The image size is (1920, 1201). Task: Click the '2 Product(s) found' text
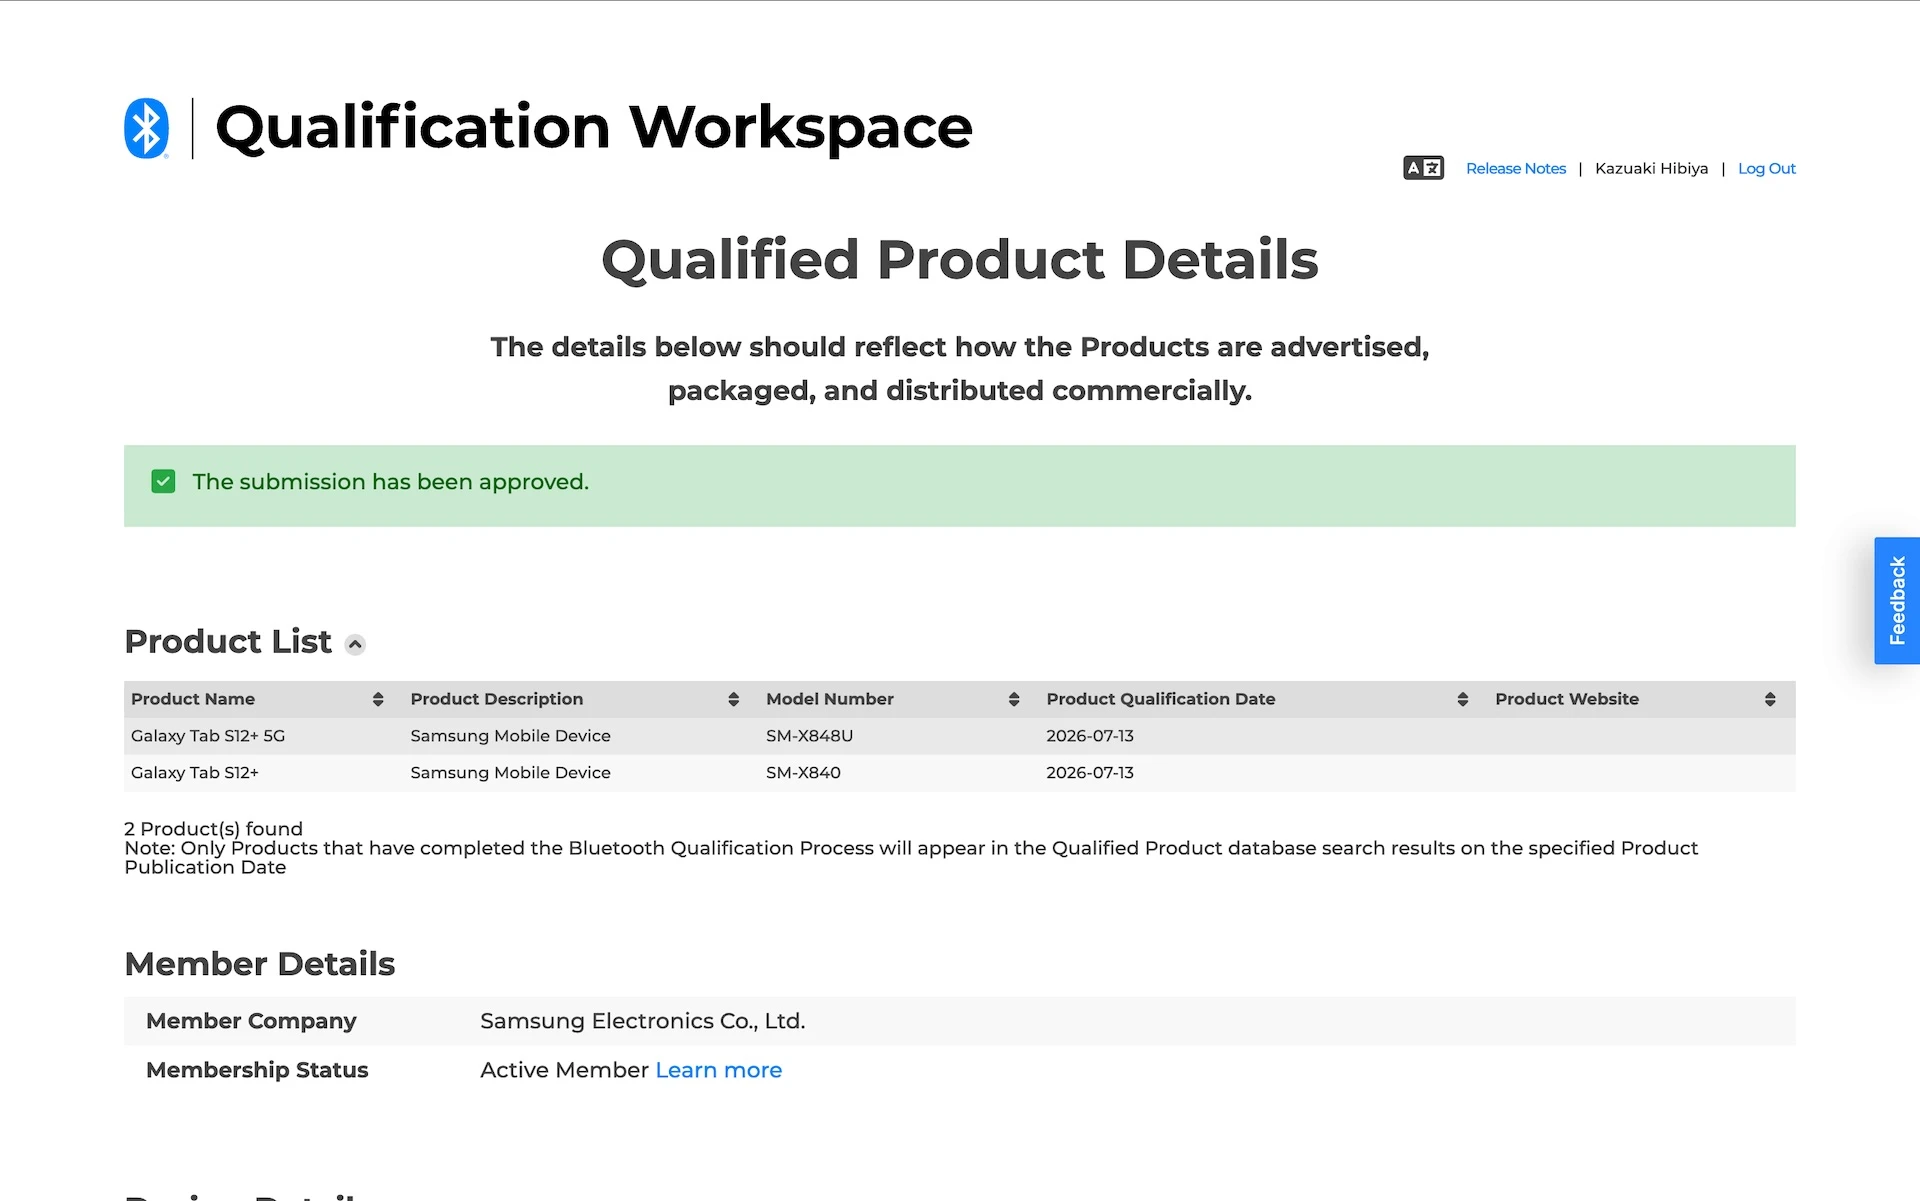click(x=213, y=829)
